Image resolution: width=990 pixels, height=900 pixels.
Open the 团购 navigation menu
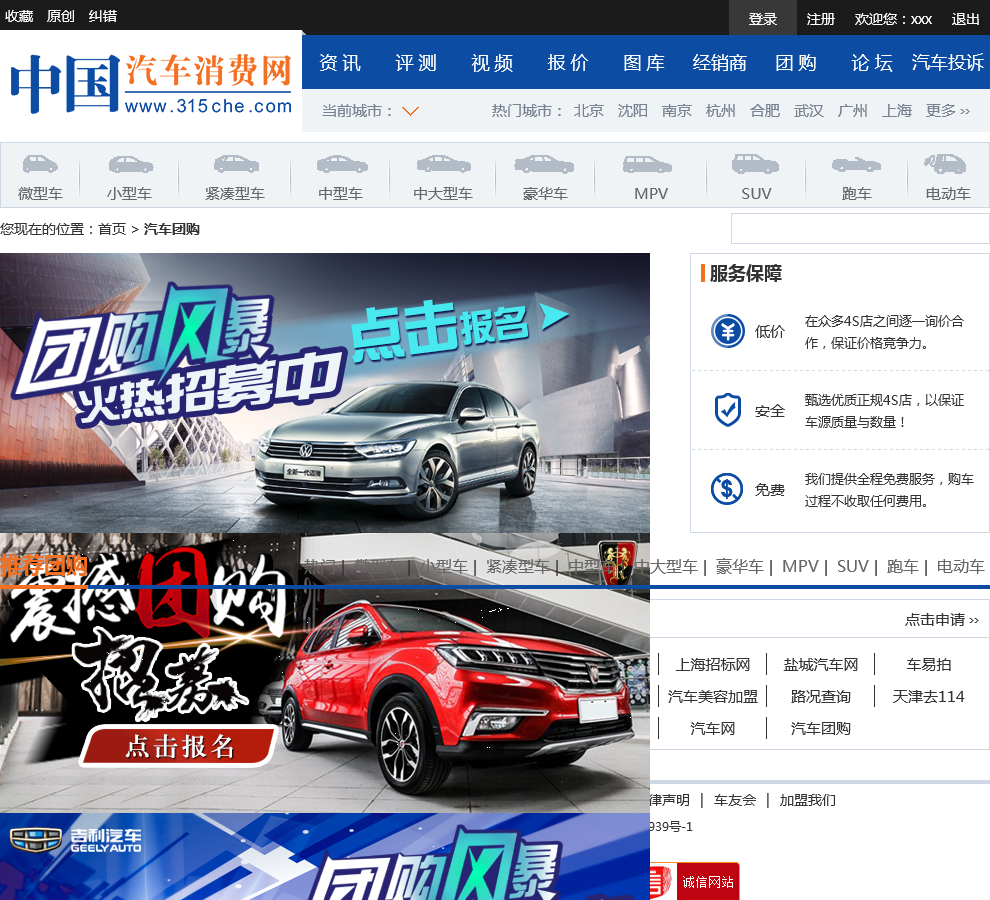[796, 63]
